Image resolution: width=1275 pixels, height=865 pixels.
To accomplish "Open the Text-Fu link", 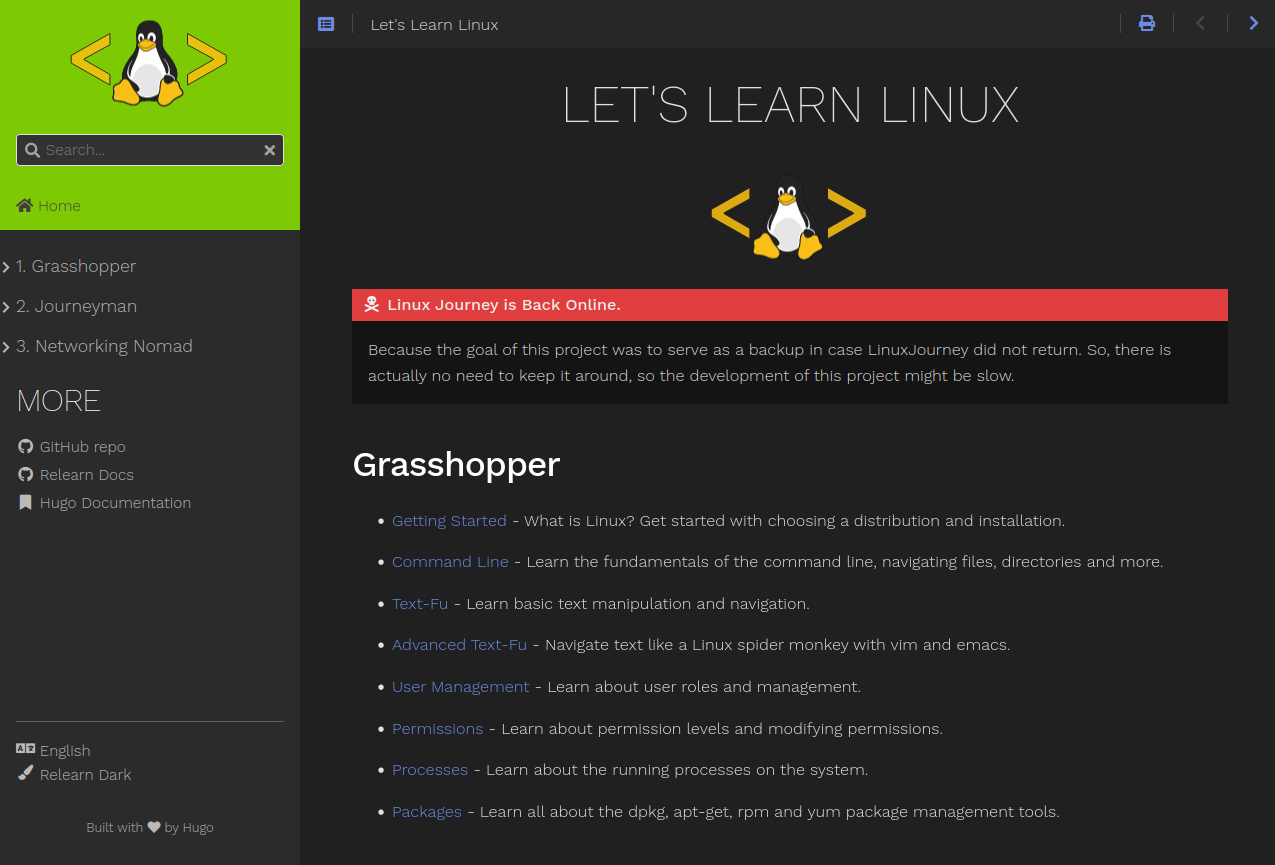I will [420, 603].
